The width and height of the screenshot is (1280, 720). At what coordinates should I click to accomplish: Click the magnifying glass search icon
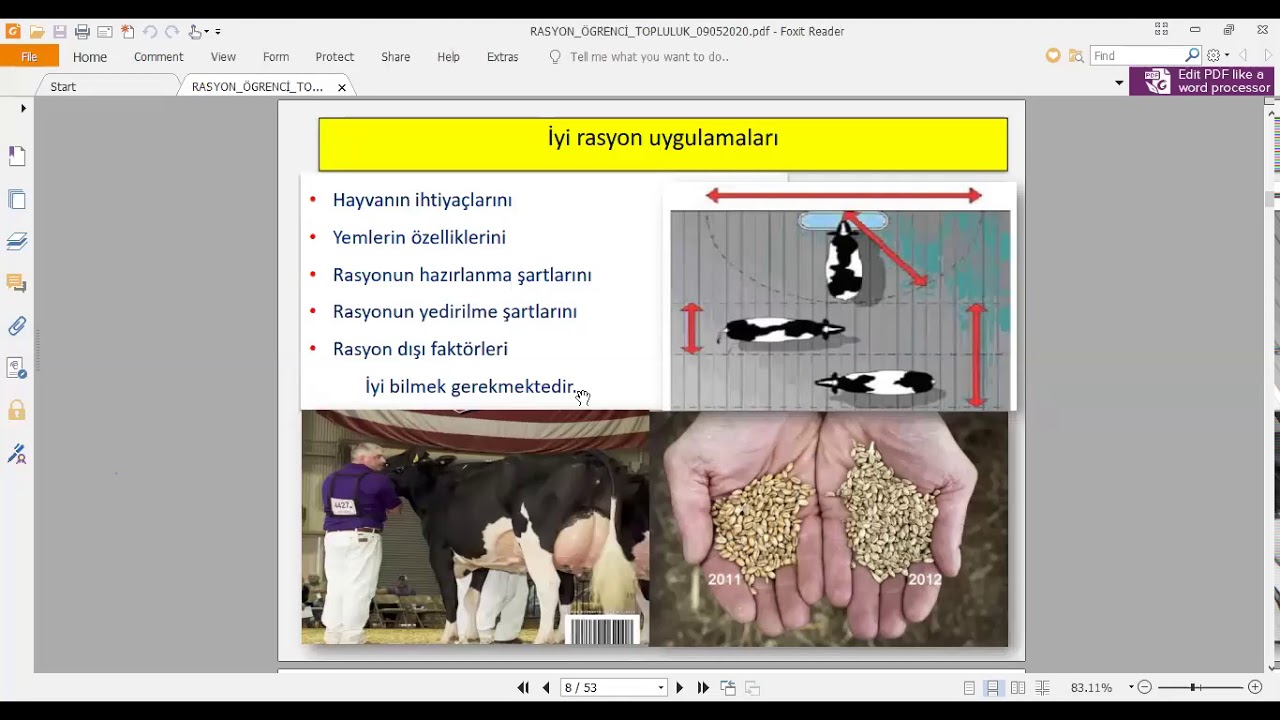click(1192, 56)
